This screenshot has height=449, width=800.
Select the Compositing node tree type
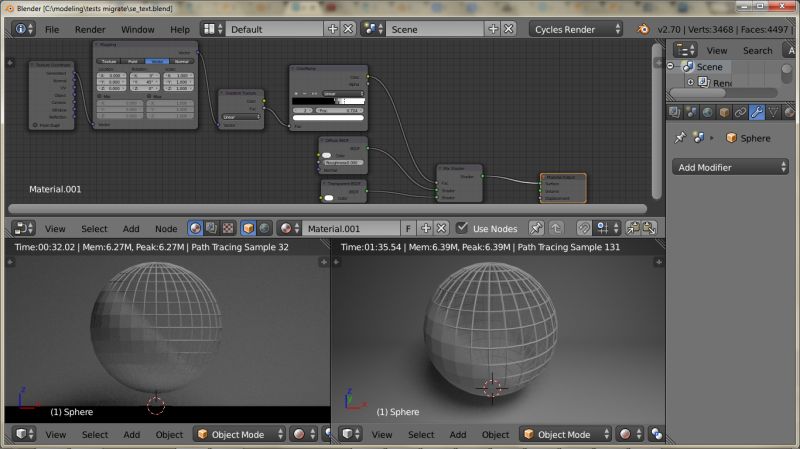(x=211, y=228)
